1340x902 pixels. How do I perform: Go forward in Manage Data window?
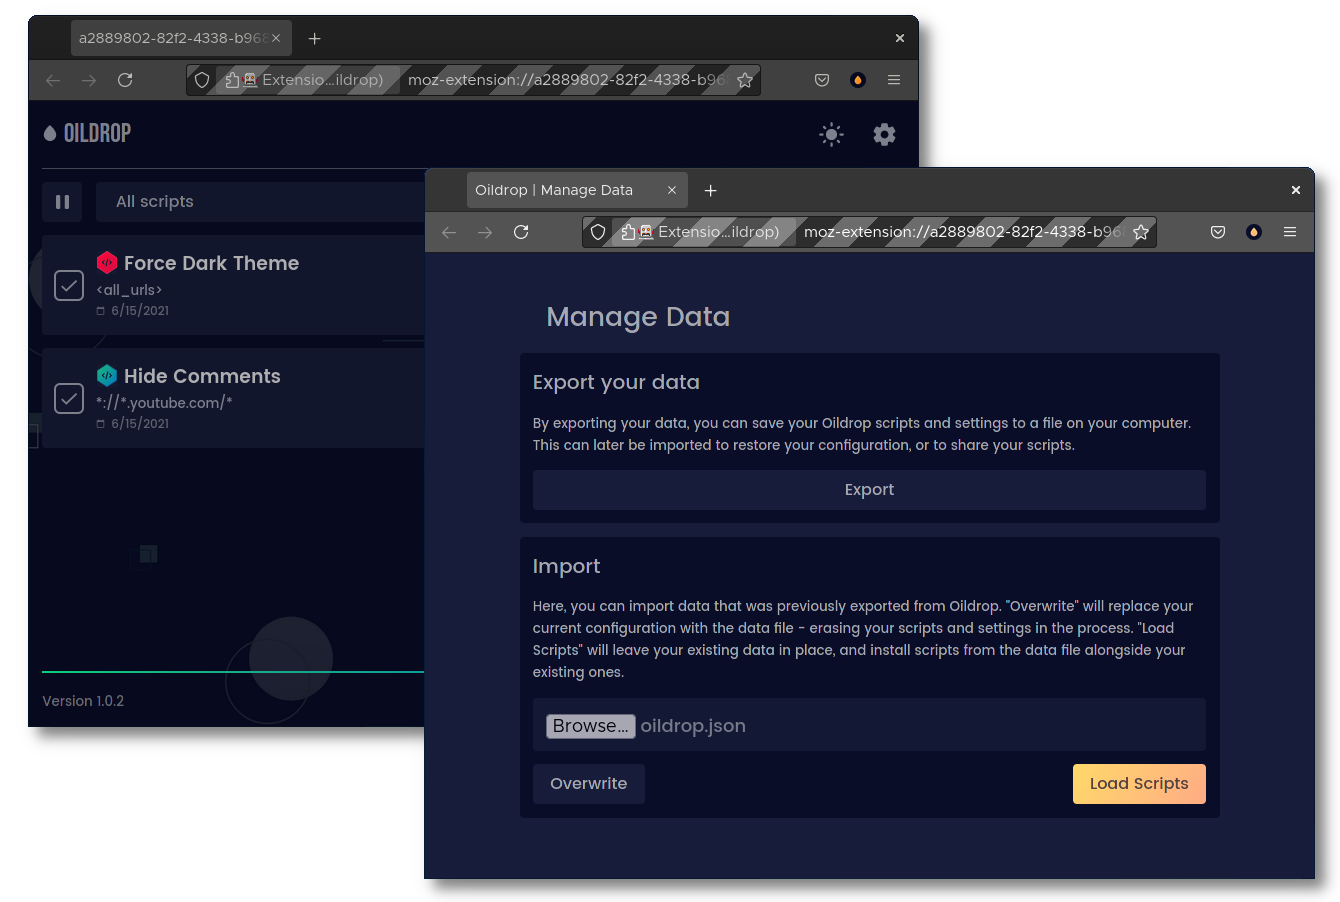click(485, 232)
